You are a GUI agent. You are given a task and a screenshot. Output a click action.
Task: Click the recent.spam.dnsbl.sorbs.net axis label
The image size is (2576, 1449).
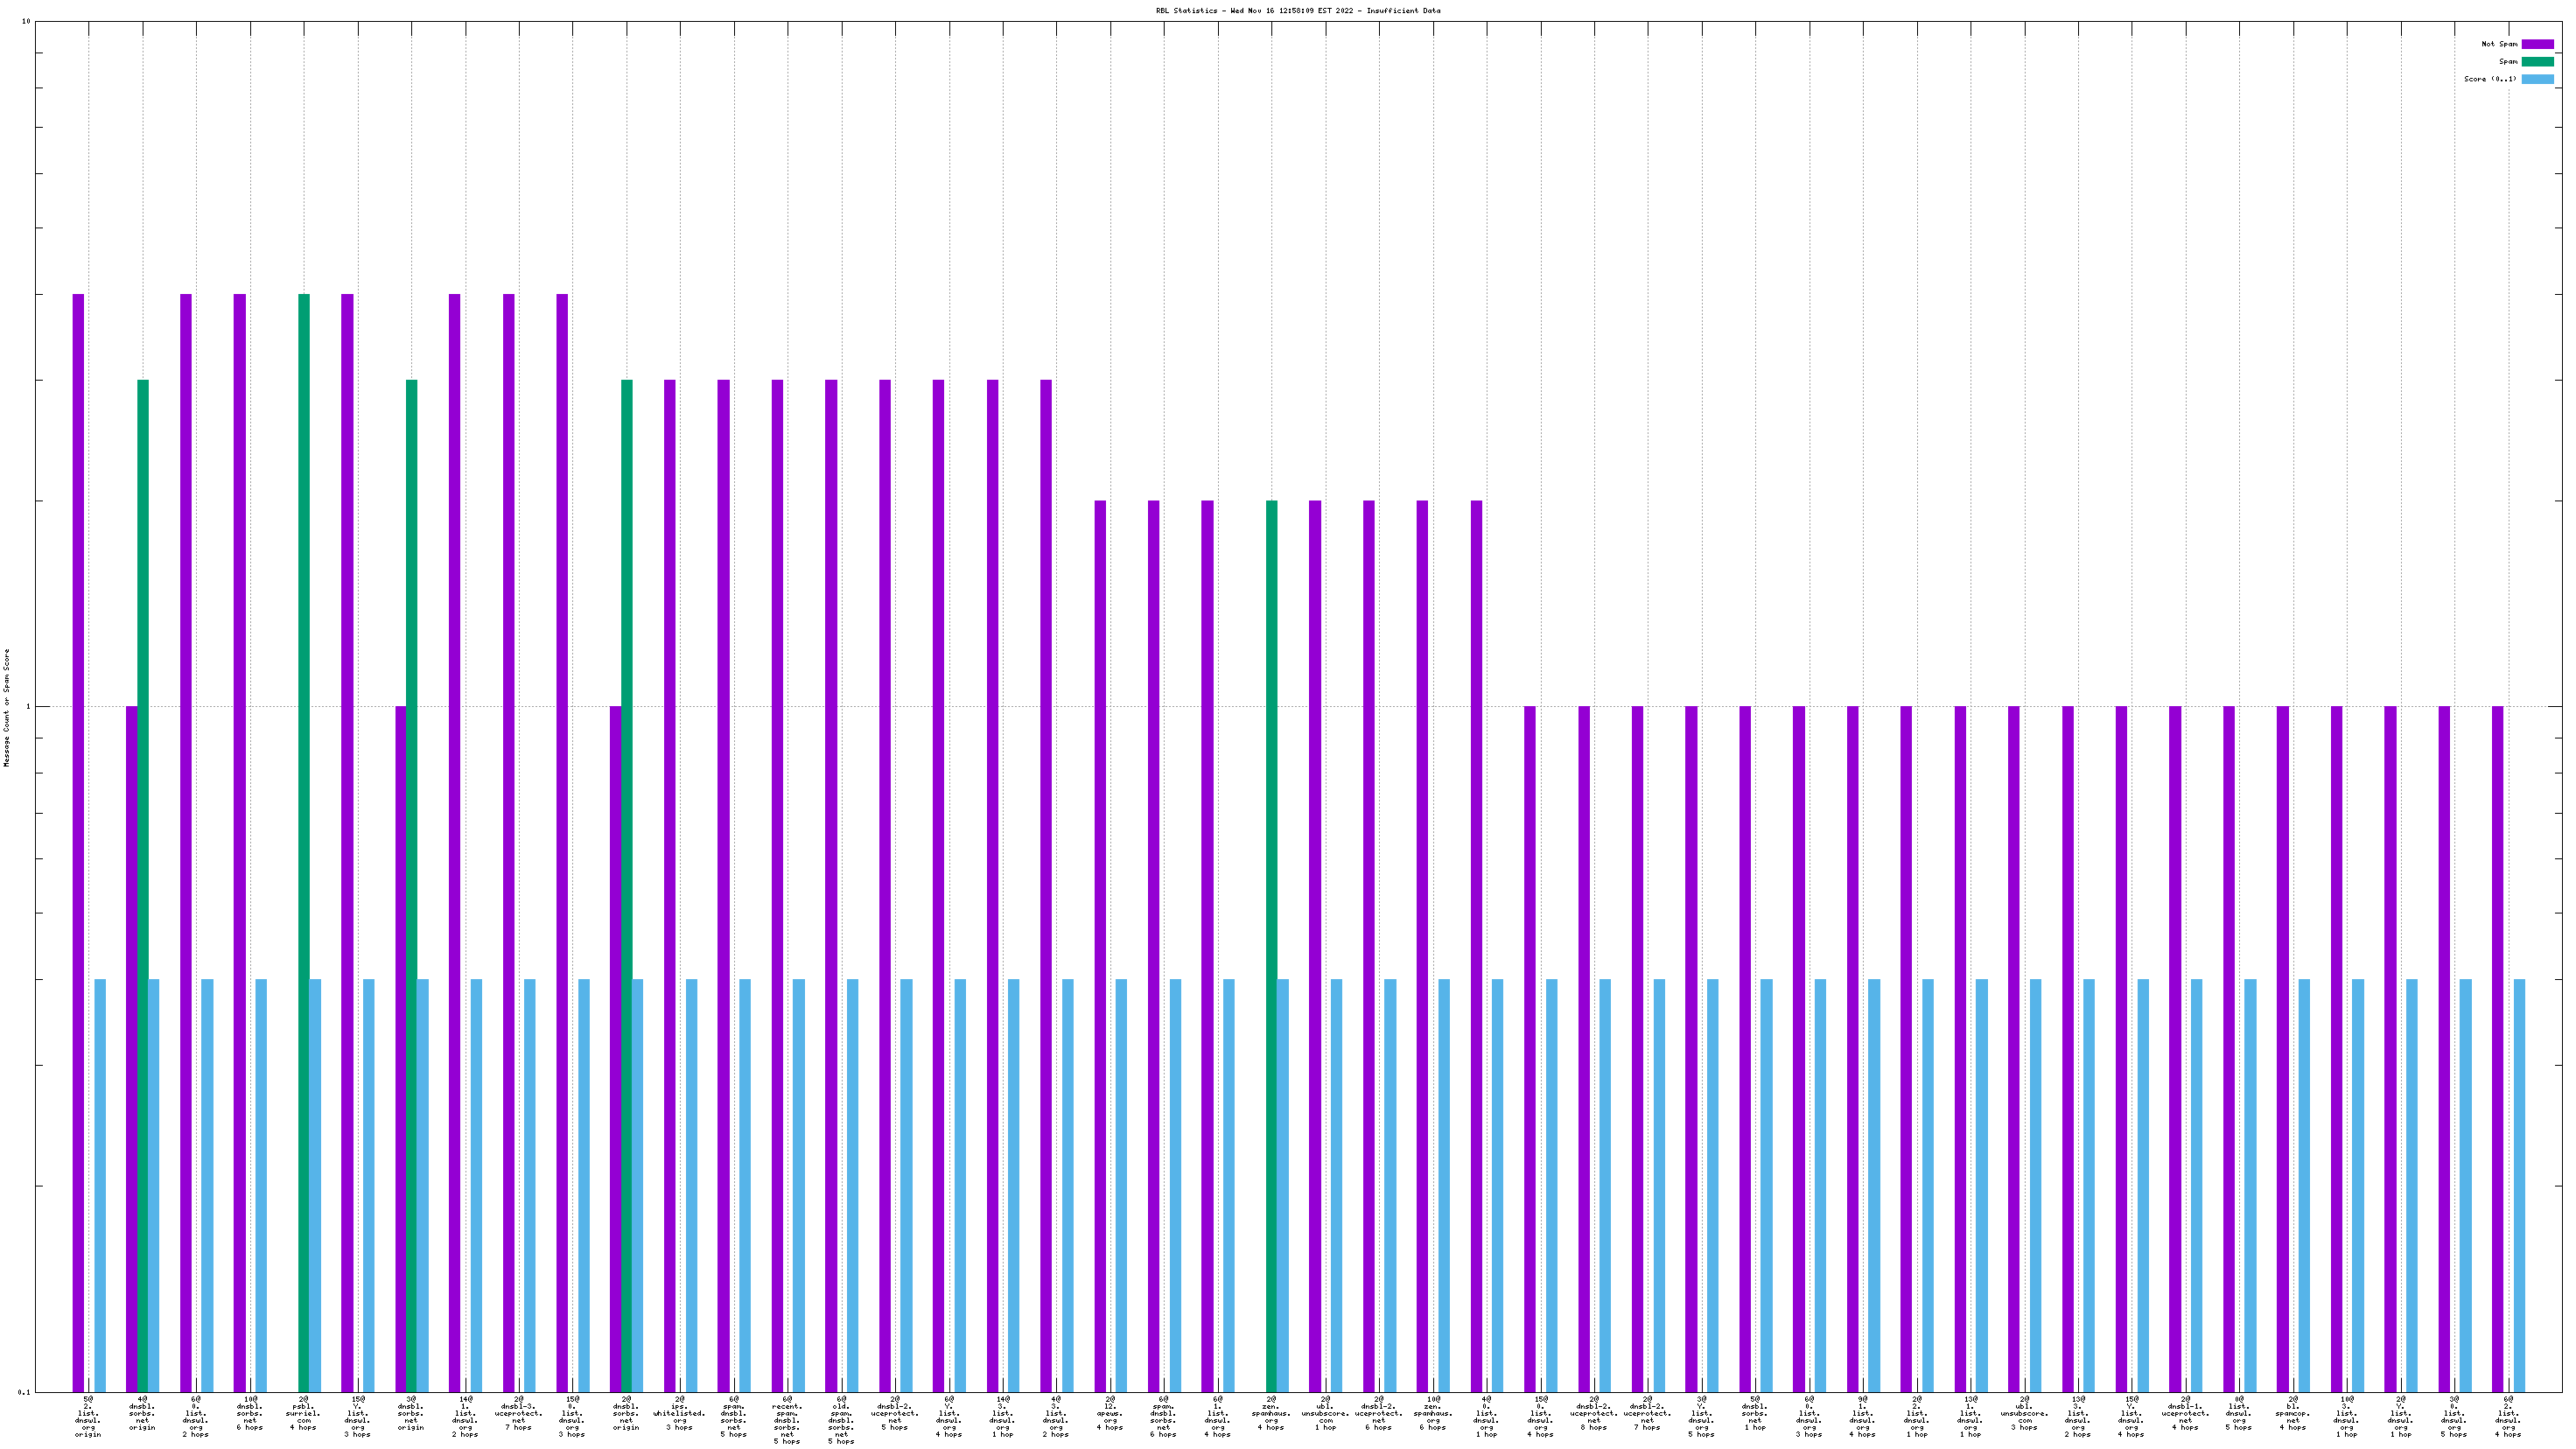tap(787, 1420)
